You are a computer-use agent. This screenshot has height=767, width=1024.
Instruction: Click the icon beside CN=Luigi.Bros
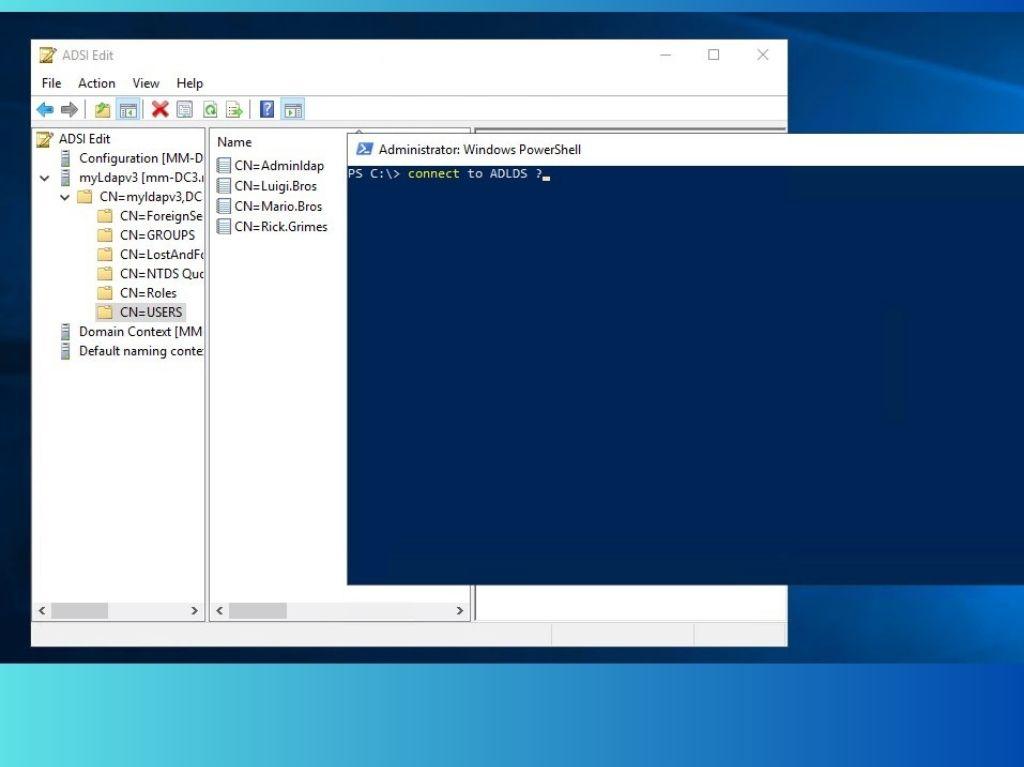pyautogui.click(x=224, y=186)
